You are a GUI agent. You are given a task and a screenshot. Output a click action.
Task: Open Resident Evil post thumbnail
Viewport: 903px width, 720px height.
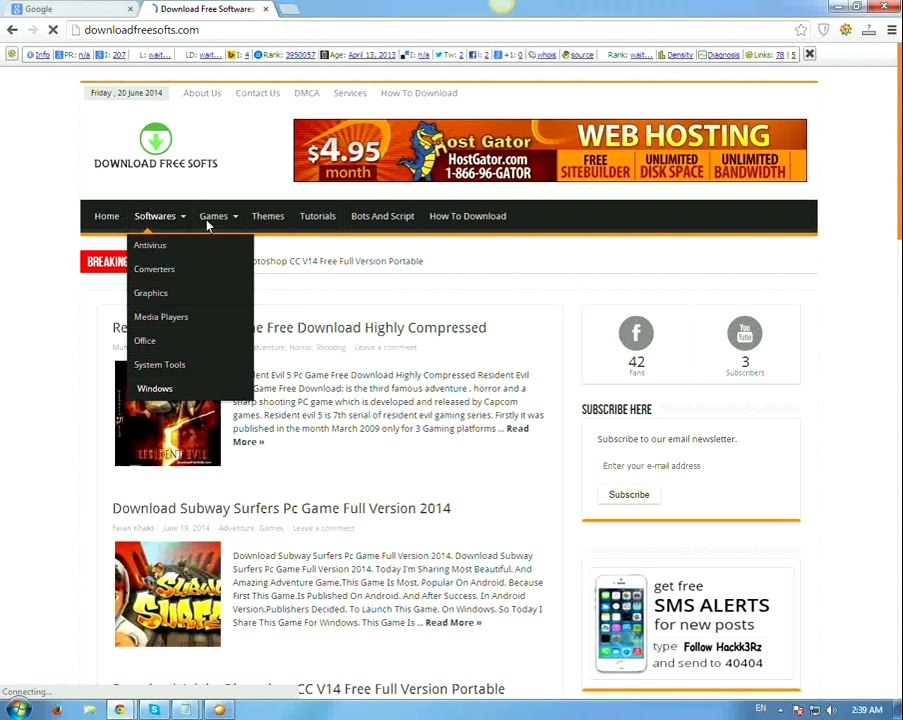click(x=168, y=433)
